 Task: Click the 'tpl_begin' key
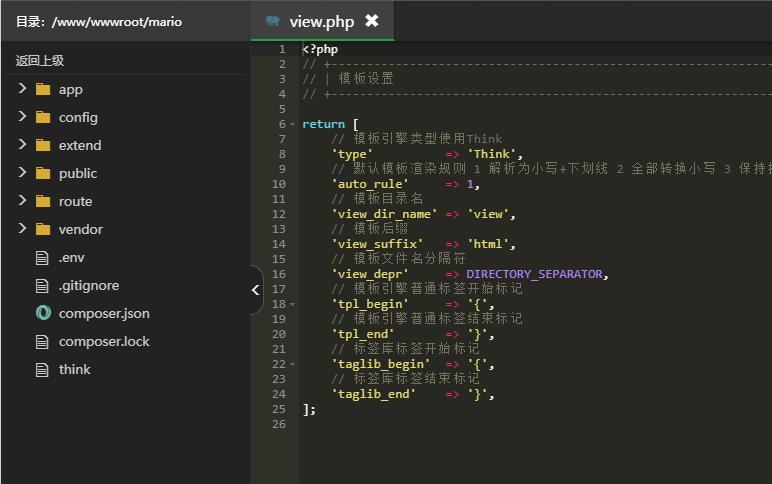[x=370, y=304]
